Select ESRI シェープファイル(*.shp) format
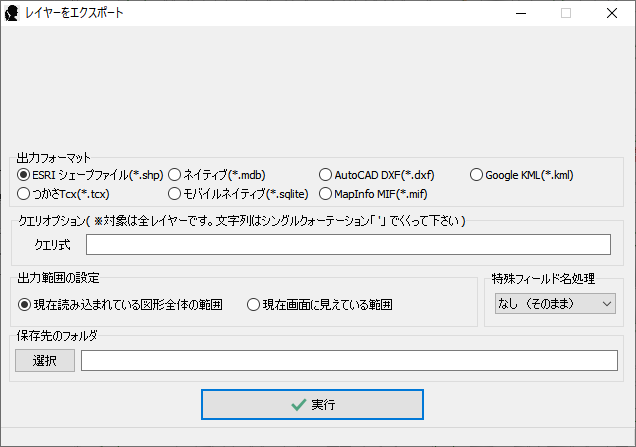 point(25,175)
